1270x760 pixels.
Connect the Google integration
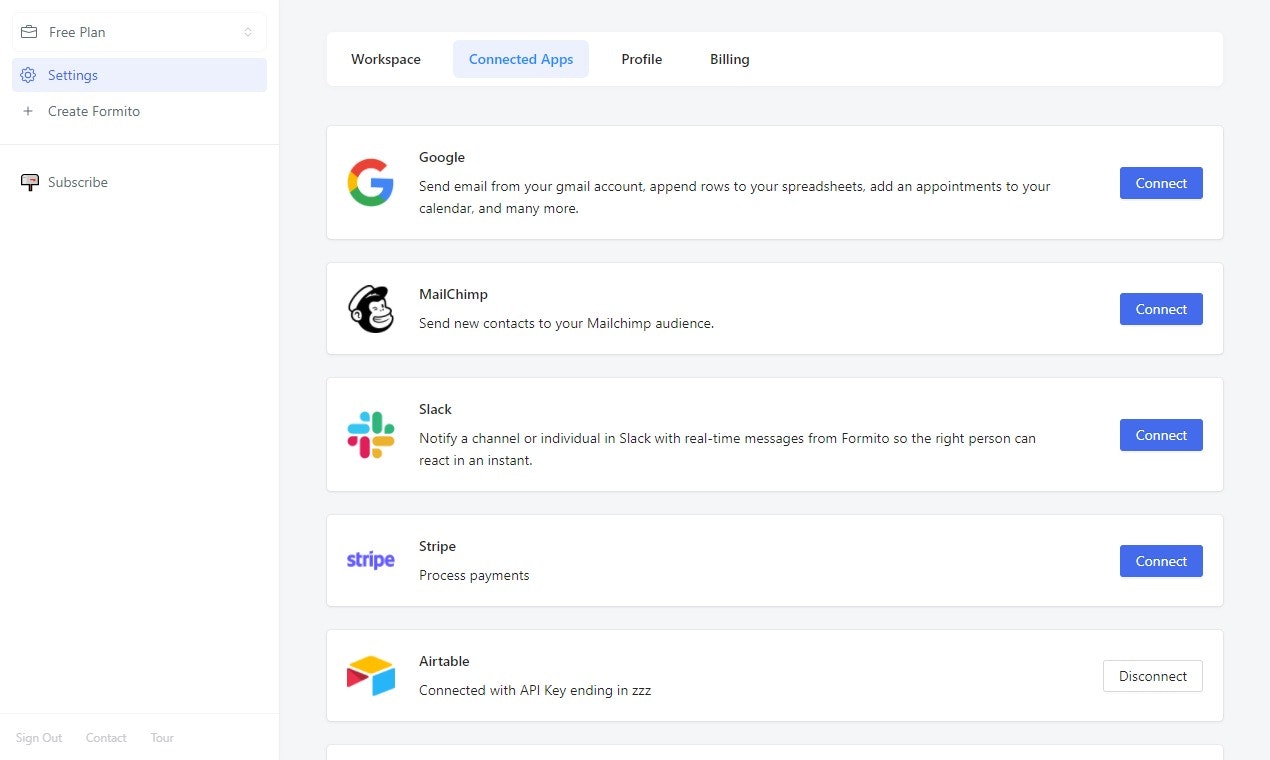click(x=1160, y=183)
